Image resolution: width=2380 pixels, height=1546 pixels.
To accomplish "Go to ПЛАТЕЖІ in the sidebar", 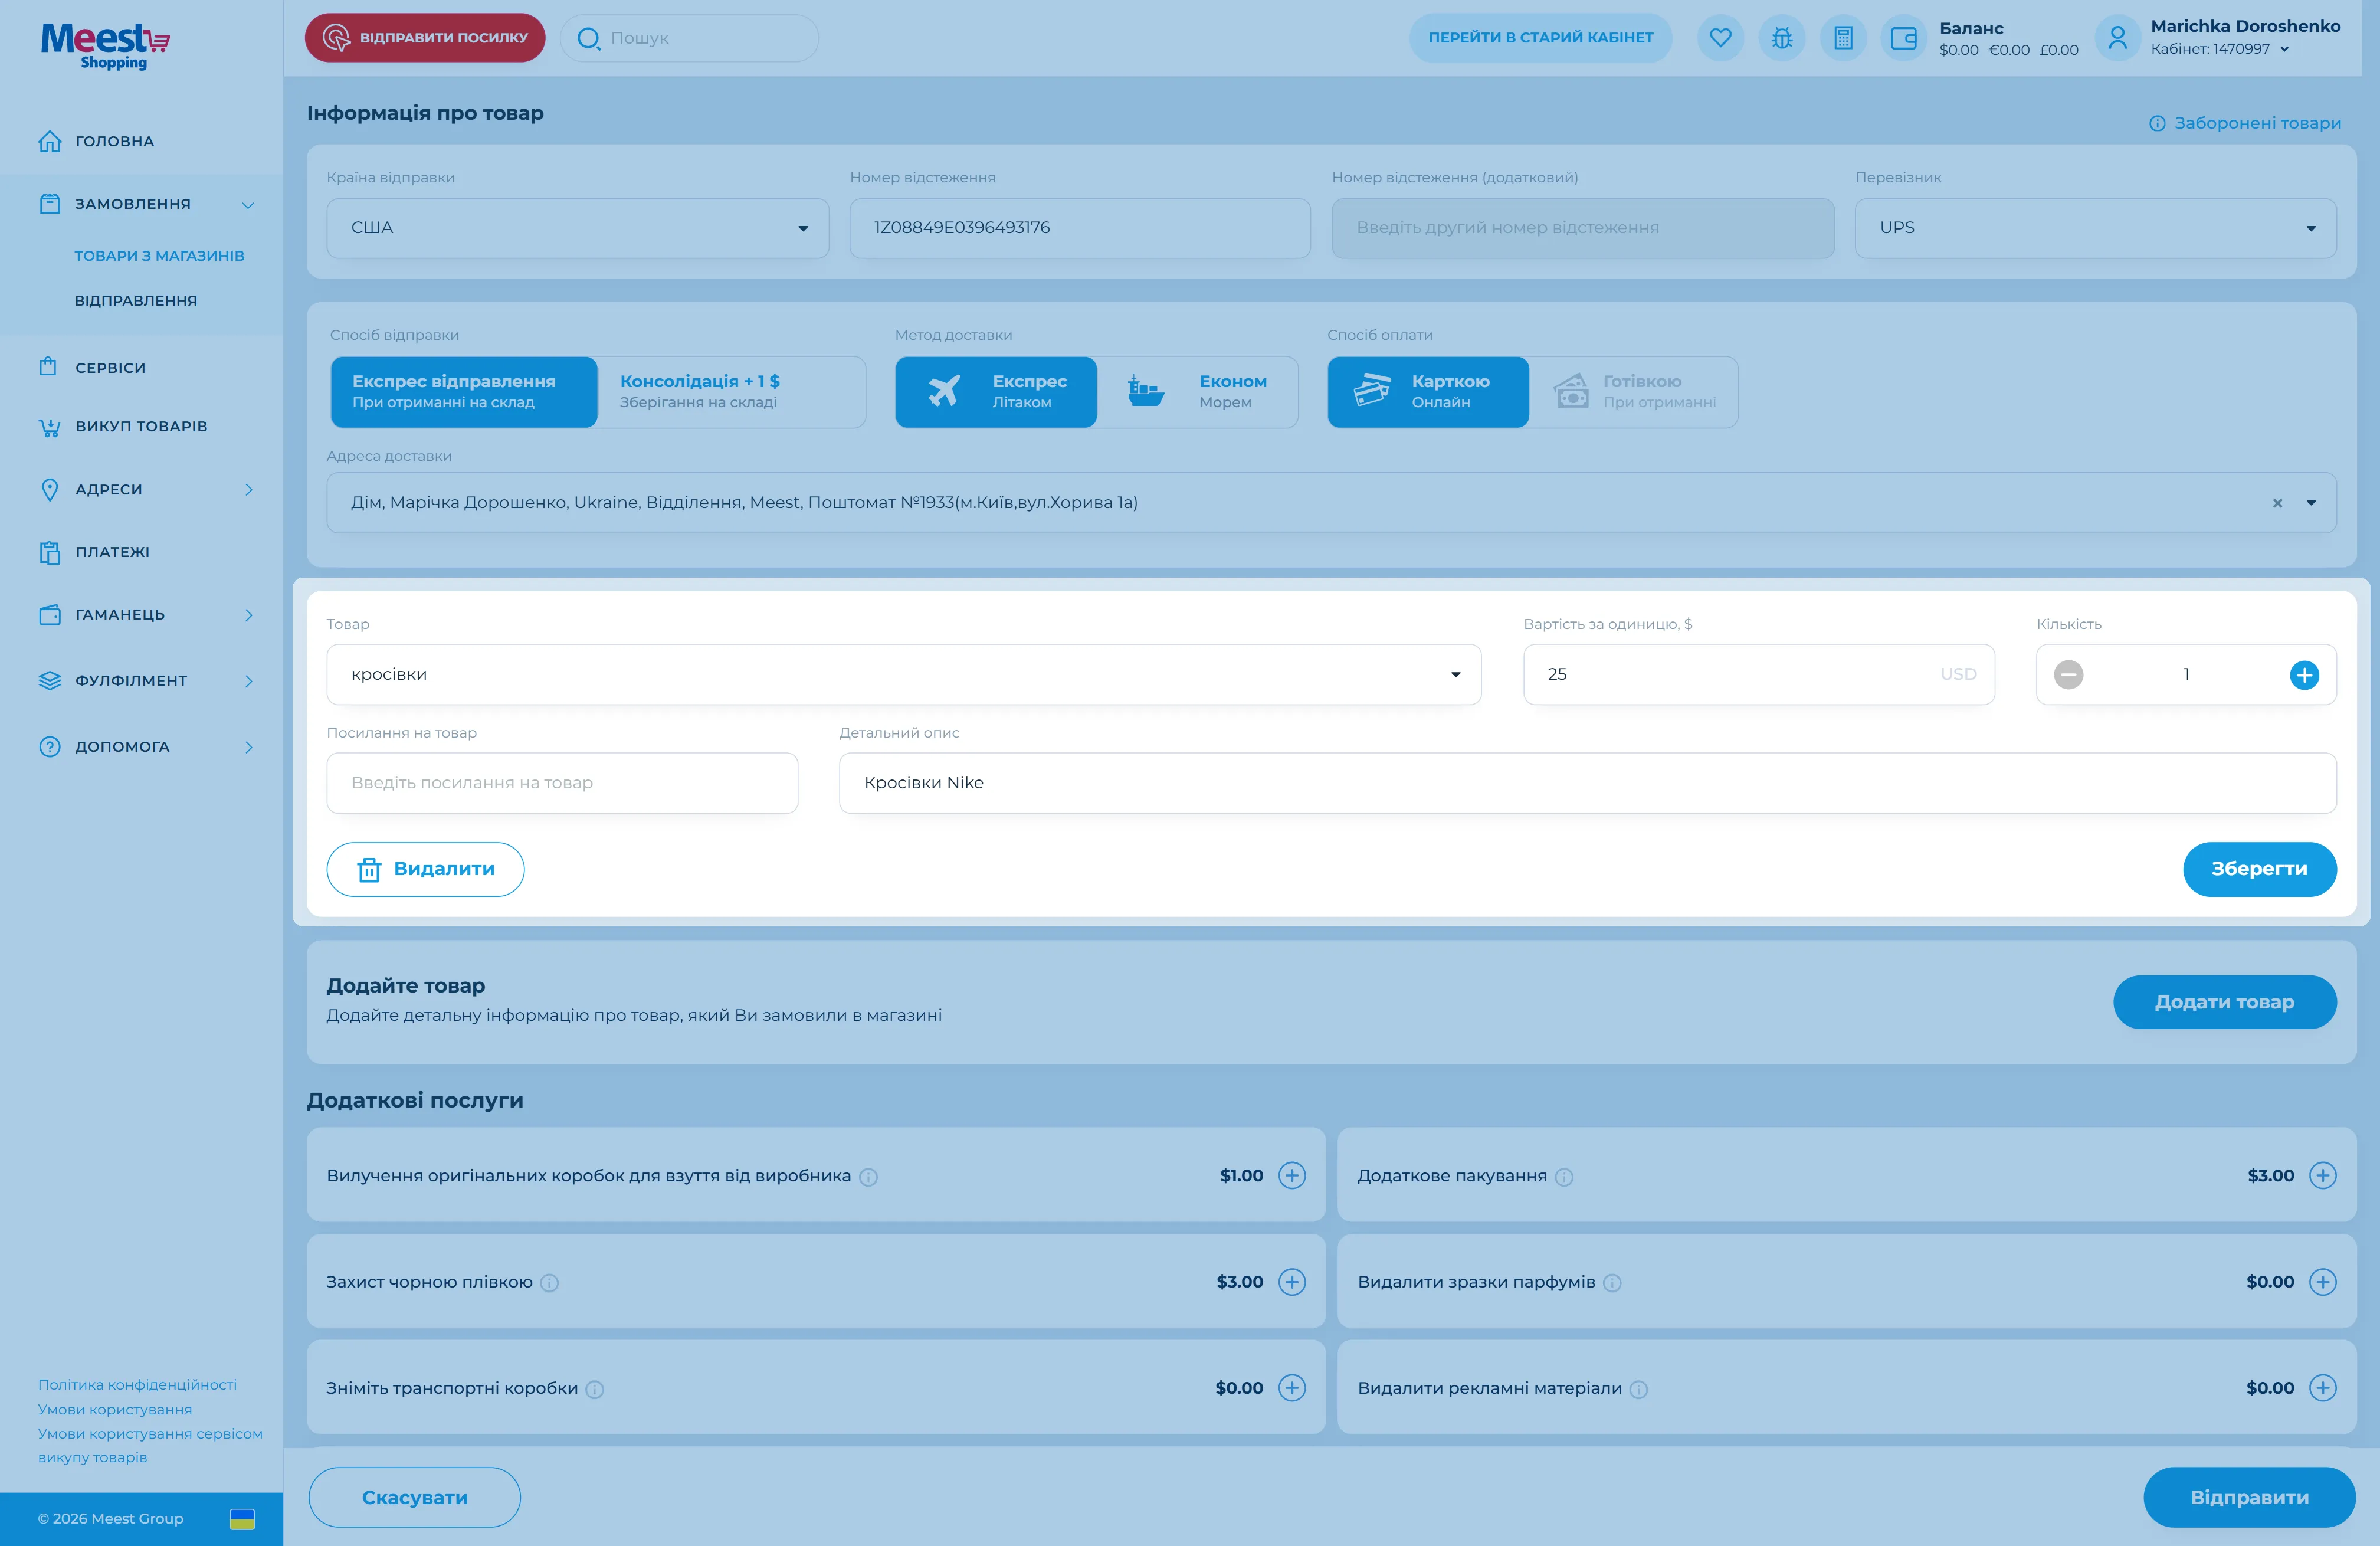I will pos(112,552).
